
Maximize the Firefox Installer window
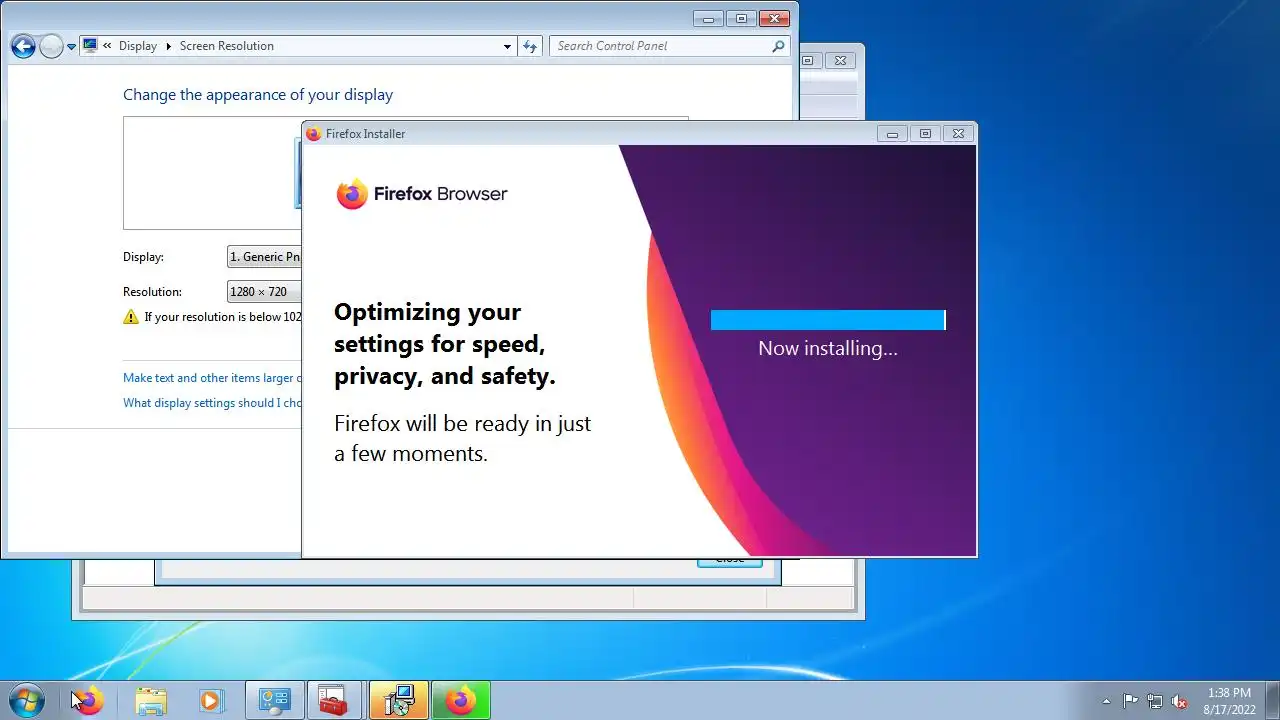click(x=925, y=134)
